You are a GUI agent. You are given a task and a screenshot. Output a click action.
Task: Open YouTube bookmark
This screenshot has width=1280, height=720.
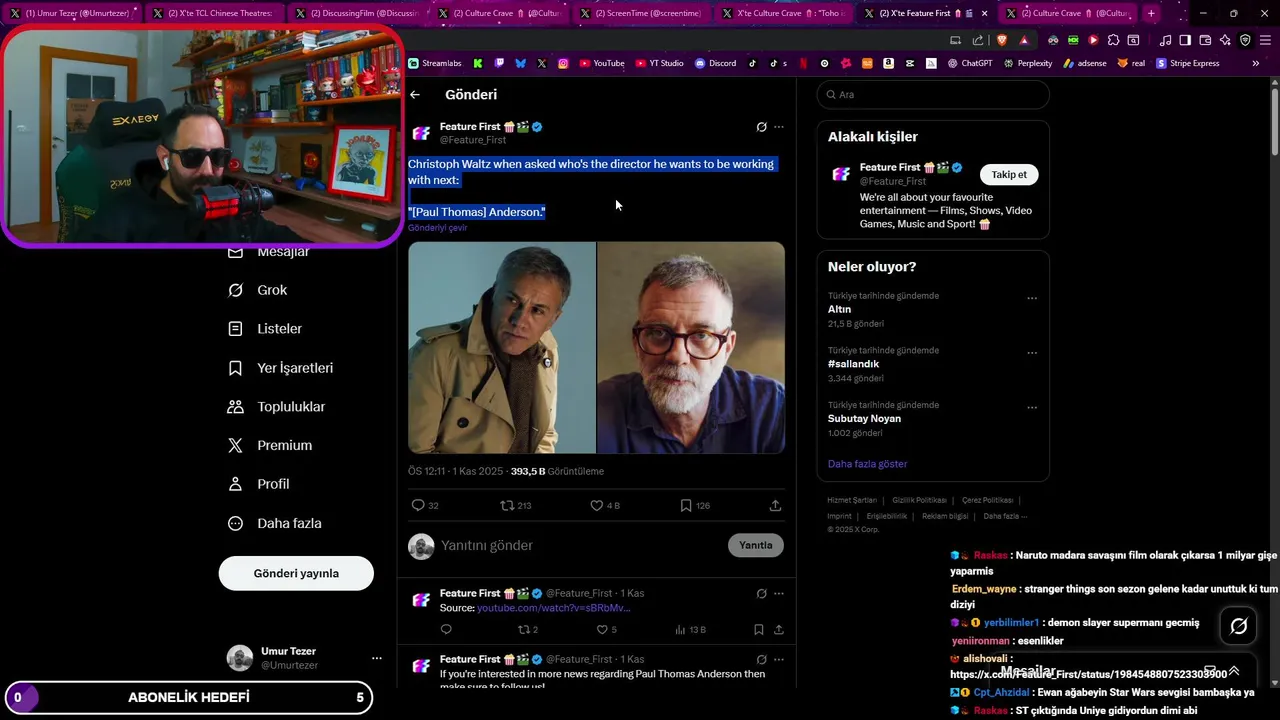(602, 63)
